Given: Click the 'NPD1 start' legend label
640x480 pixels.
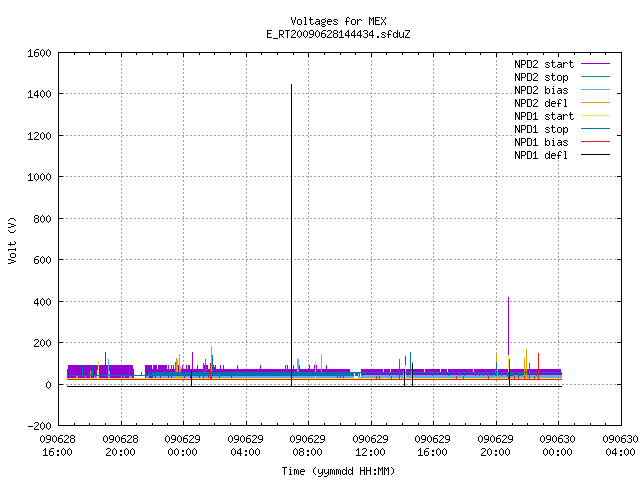Looking at the screenshot, I should point(544,116).
